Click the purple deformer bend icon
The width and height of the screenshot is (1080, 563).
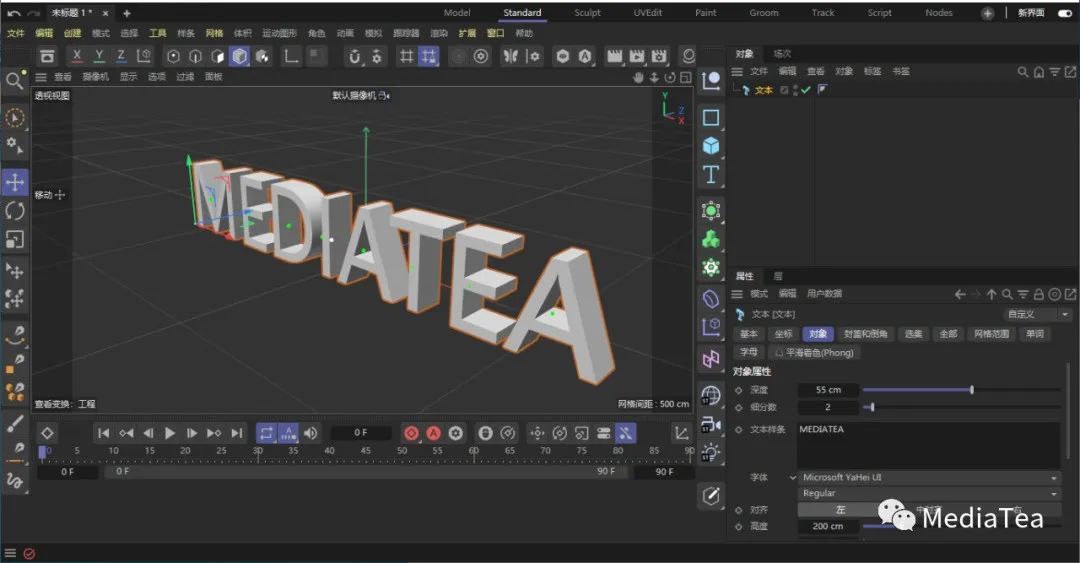[x=711, y=298]
